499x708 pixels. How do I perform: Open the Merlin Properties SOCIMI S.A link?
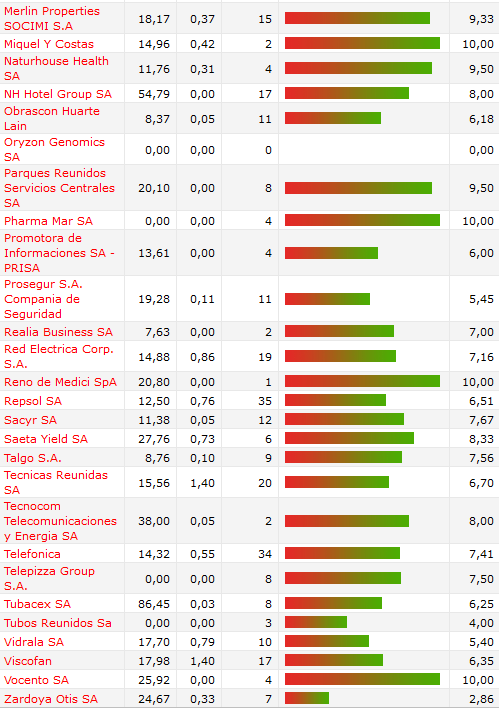pos(52,19)
